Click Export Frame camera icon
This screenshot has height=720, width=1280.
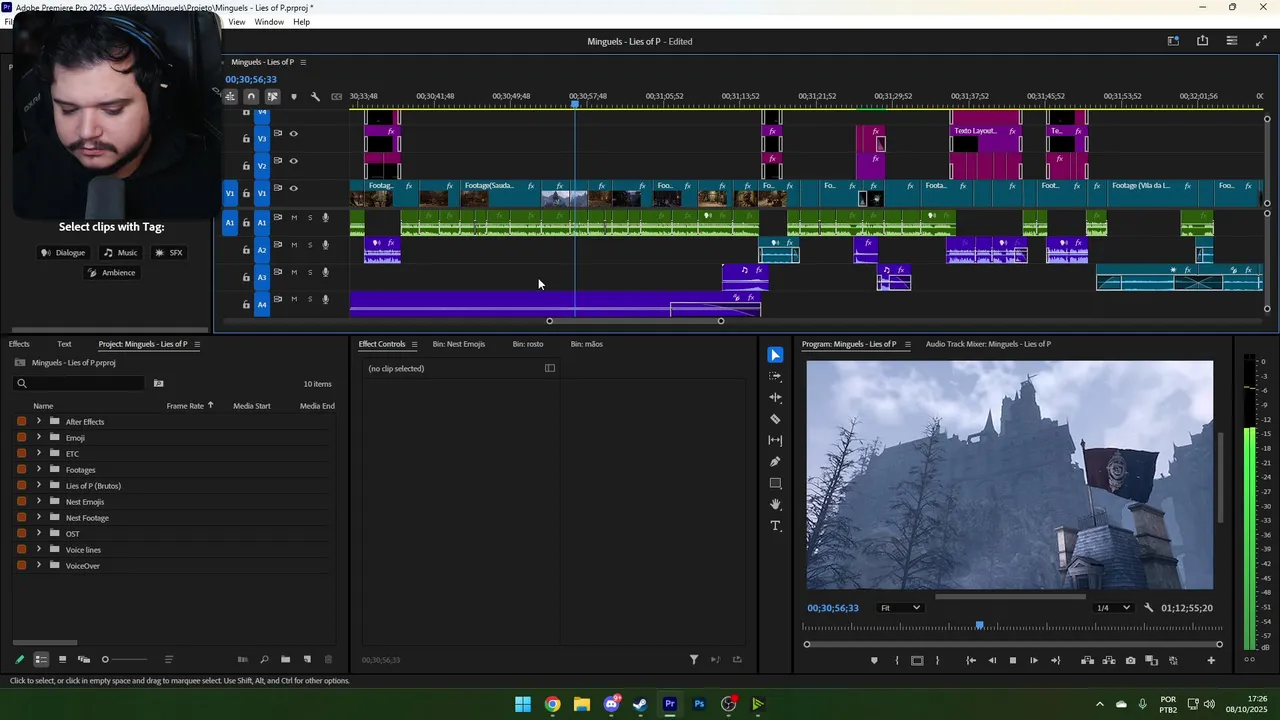coord(1130,660)
